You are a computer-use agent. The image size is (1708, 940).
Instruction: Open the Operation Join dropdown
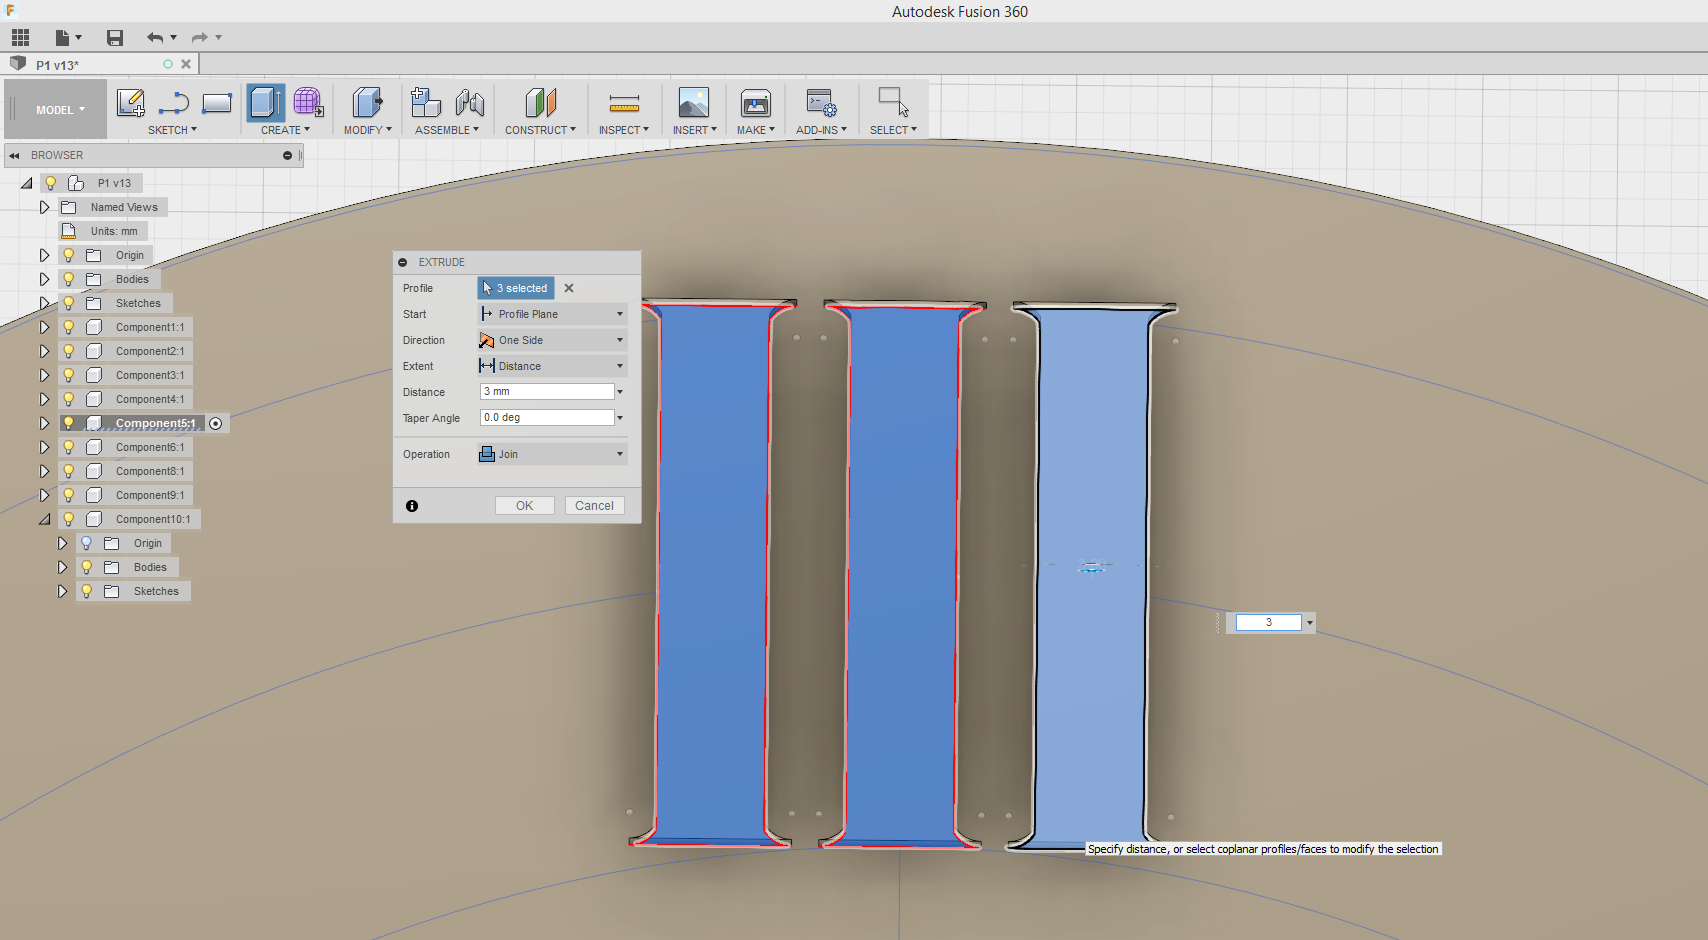point(552,454)
